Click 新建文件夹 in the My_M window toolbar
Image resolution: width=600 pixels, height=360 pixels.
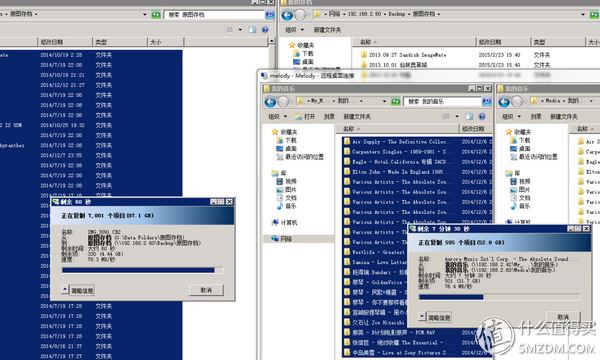pyautogui.click(x=357, y=116)
